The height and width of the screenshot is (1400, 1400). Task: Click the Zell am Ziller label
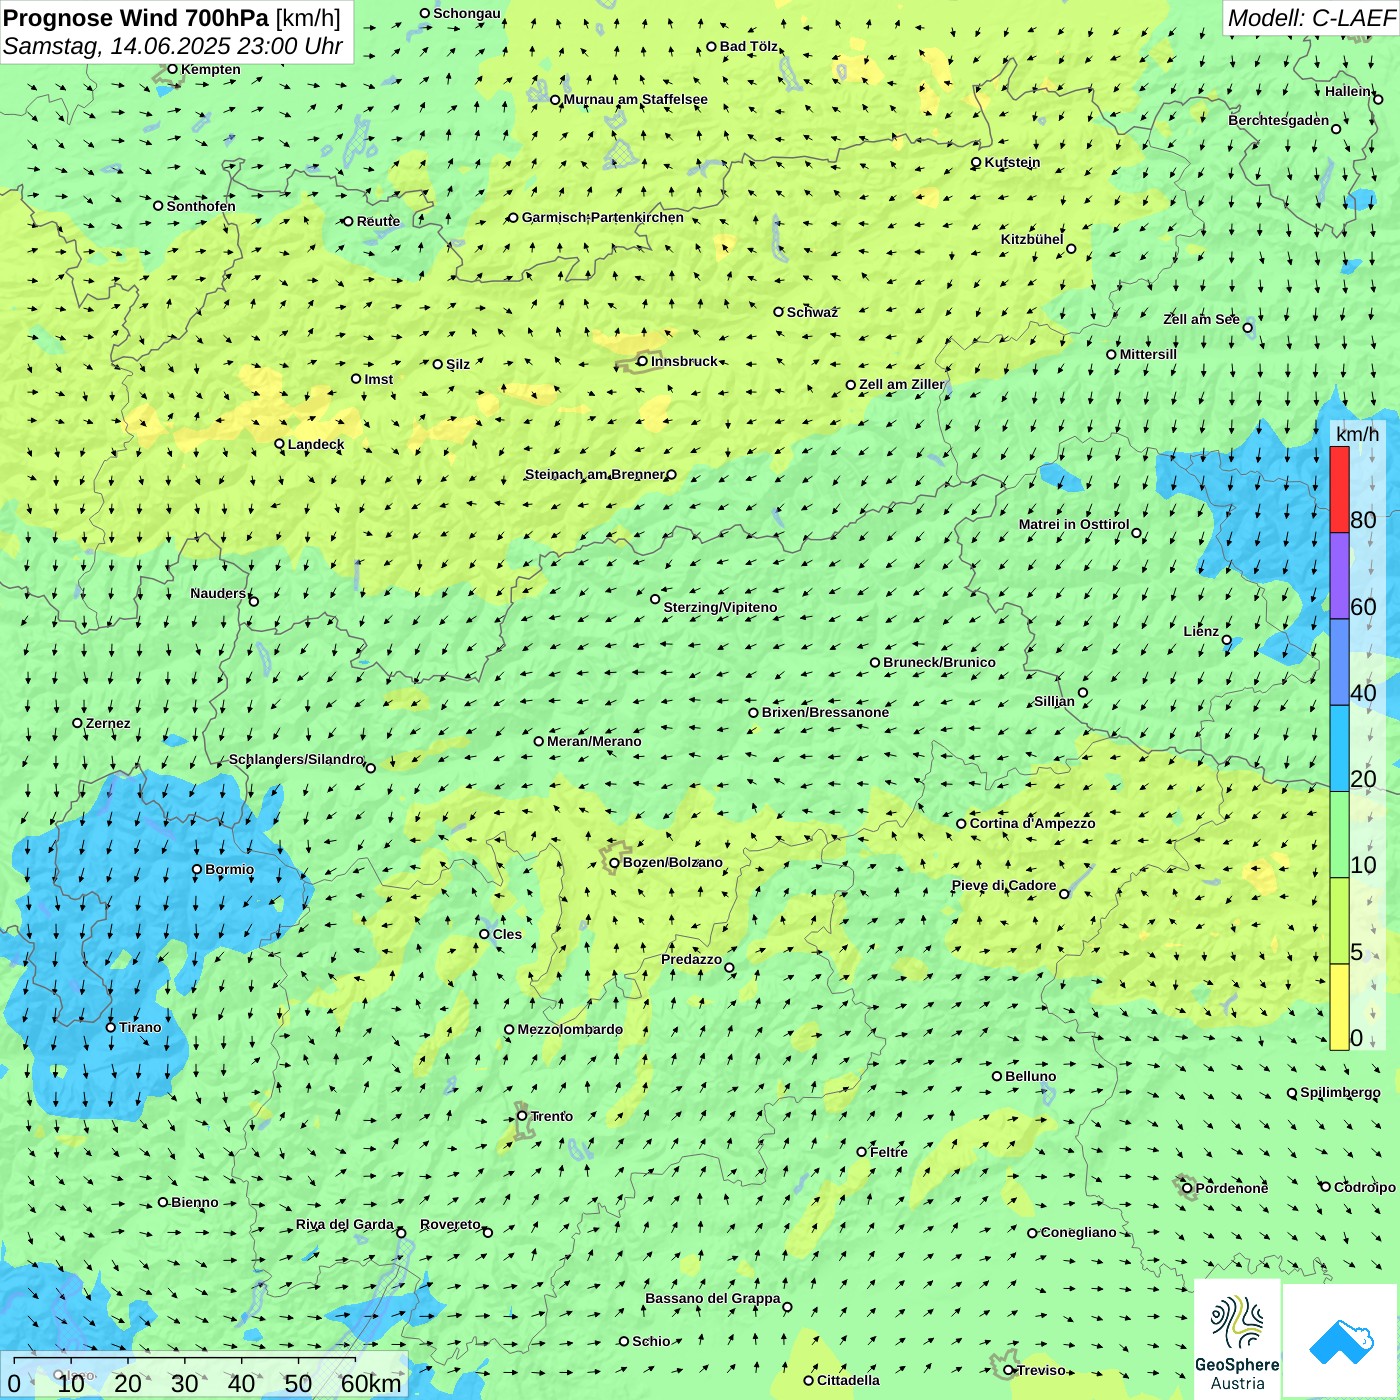point(901,384)
